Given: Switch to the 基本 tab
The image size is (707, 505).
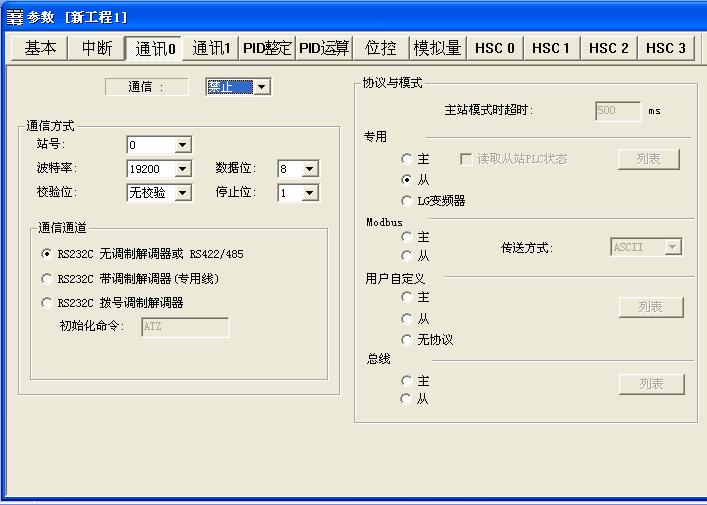Looking at the screenshot, I should (40, 48).
